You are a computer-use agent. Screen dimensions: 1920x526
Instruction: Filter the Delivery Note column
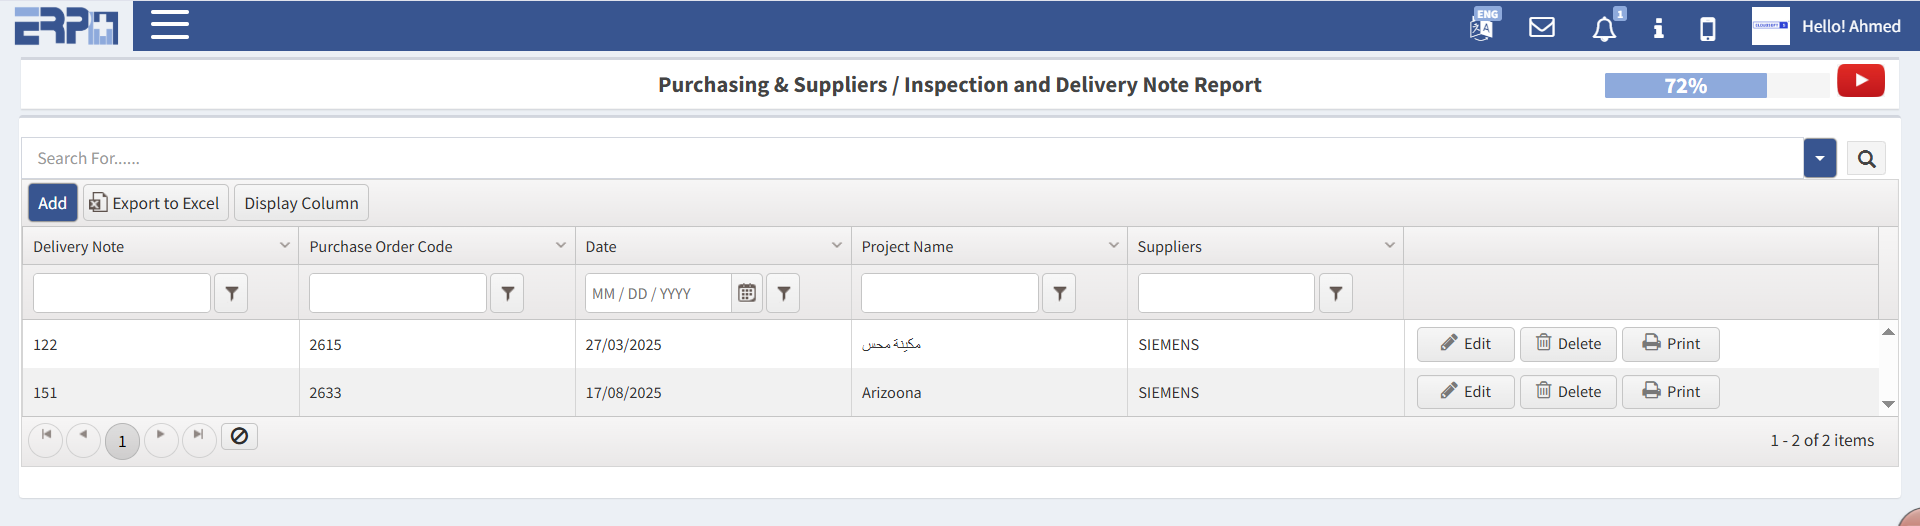231,293
